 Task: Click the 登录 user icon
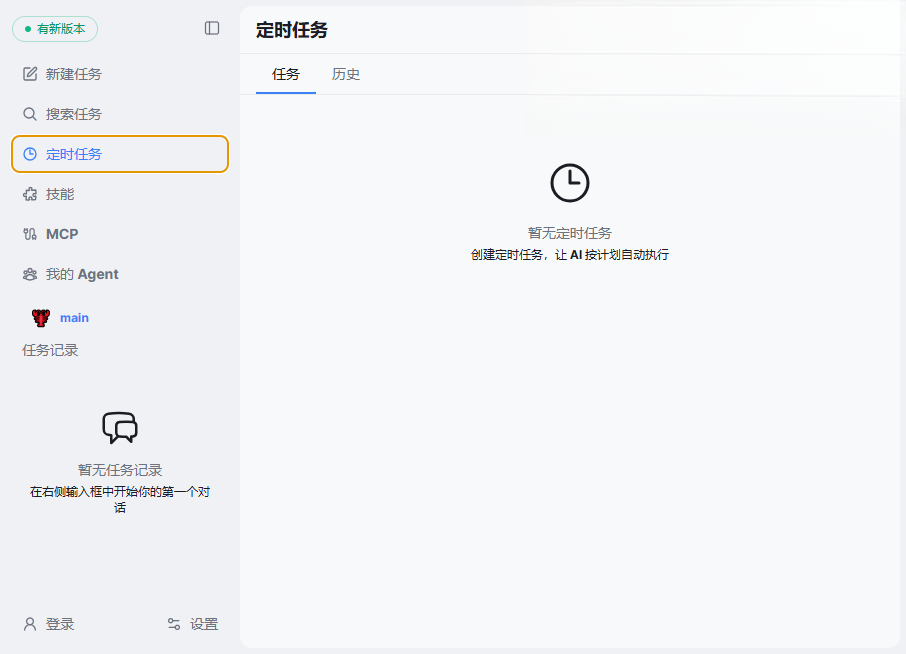pos(30,624)
